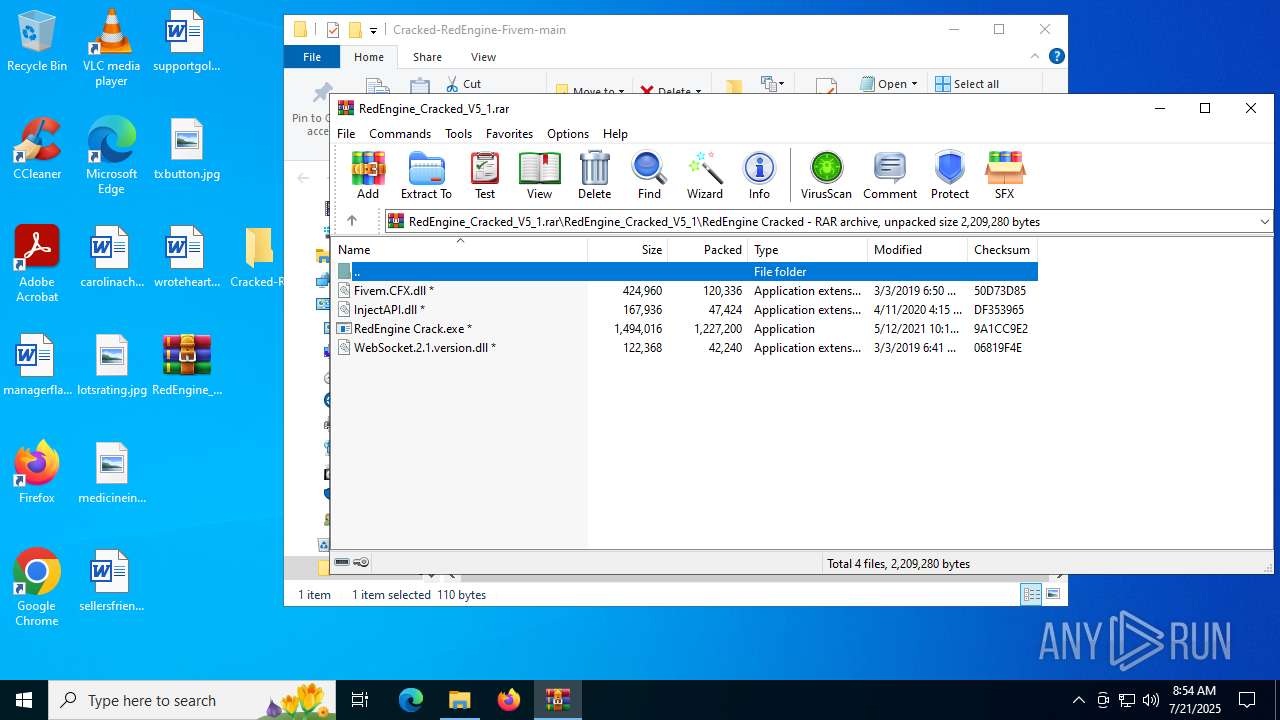Click the volume icon in system tray
The width and height of the screenshot is (1280, 720).
(1151, 700)
